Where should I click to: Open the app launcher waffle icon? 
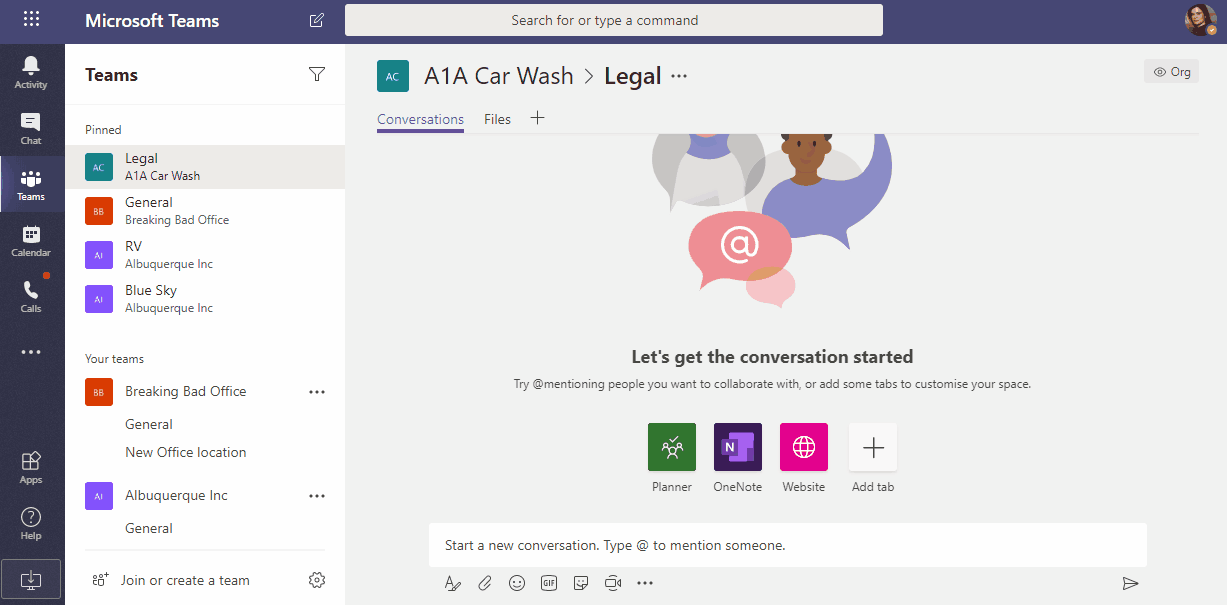(31, 19)
